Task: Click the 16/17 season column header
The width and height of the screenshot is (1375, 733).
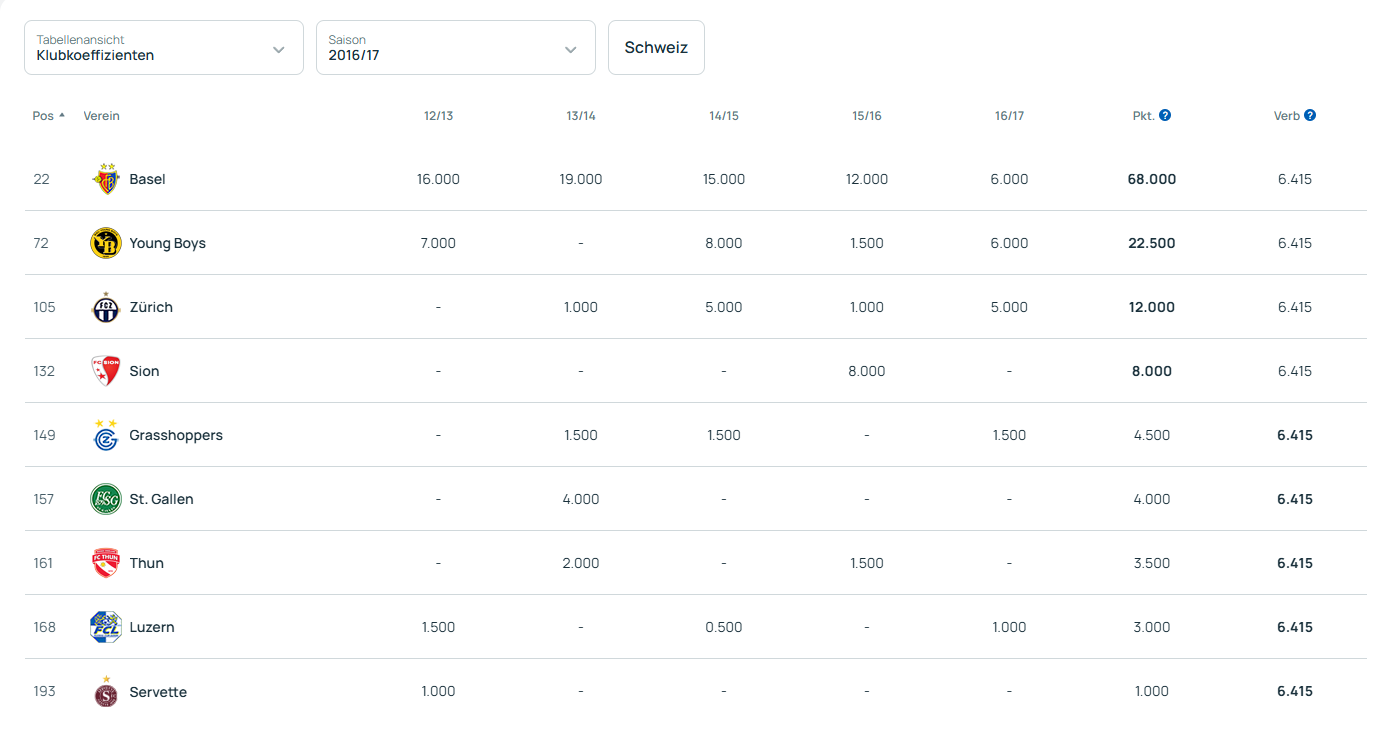Action: click(1009, 116)
